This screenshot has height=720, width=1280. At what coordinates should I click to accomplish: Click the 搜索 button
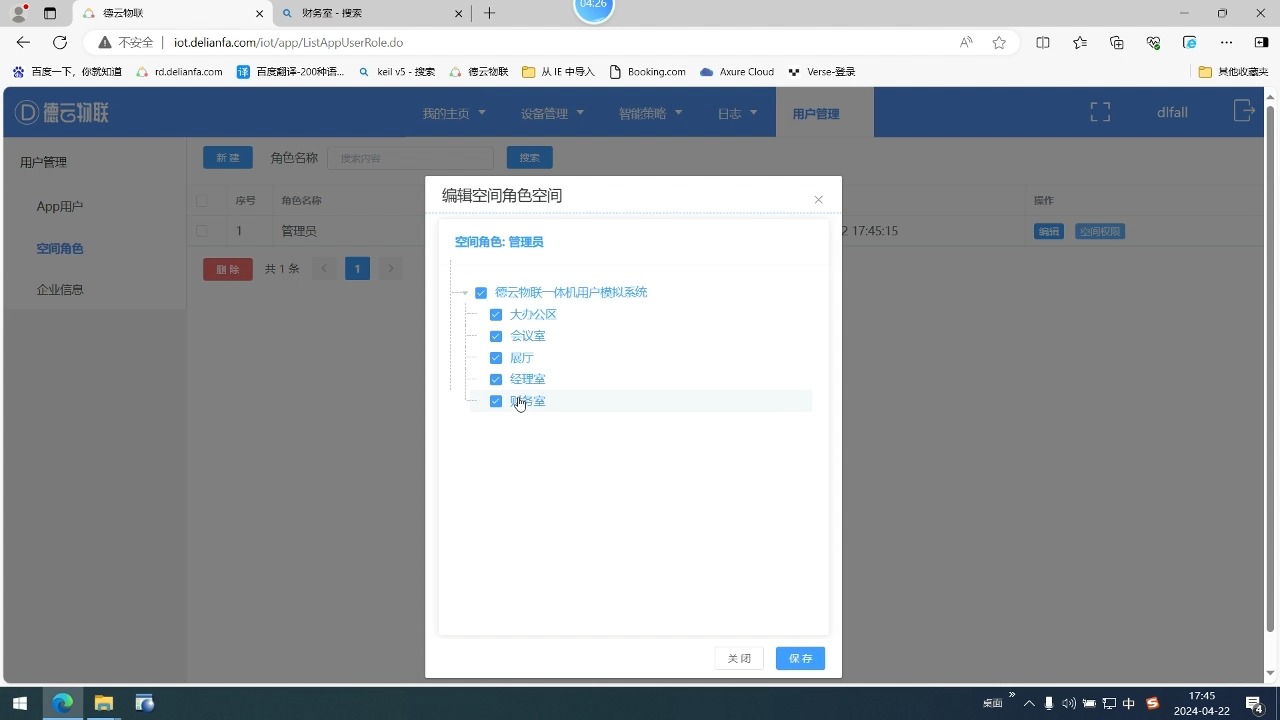tap(529, 158)
